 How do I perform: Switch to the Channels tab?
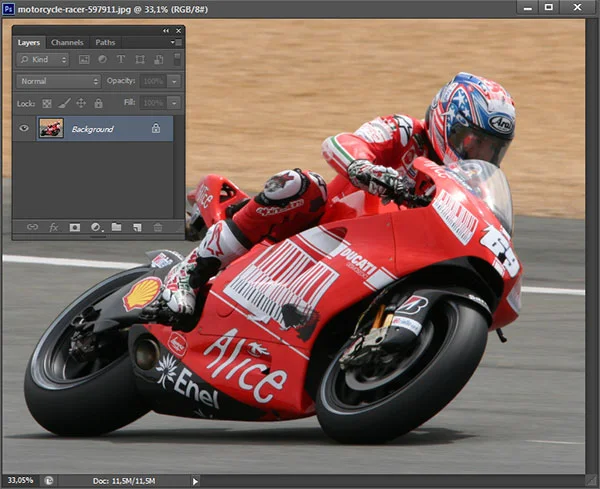[x=67, y=42]
